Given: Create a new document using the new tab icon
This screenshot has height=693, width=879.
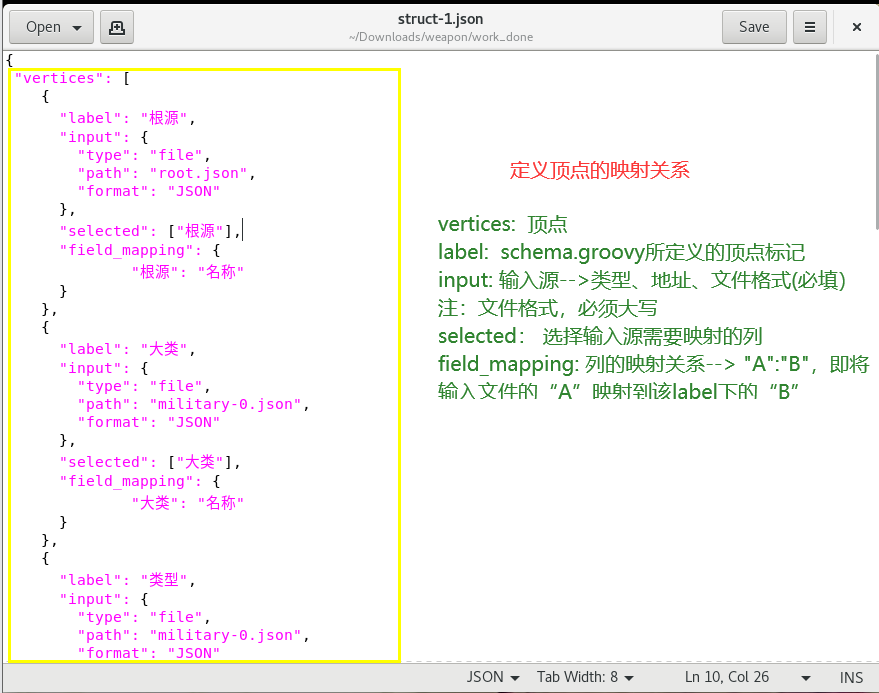Looking at the screenshot, I should 116,27.
